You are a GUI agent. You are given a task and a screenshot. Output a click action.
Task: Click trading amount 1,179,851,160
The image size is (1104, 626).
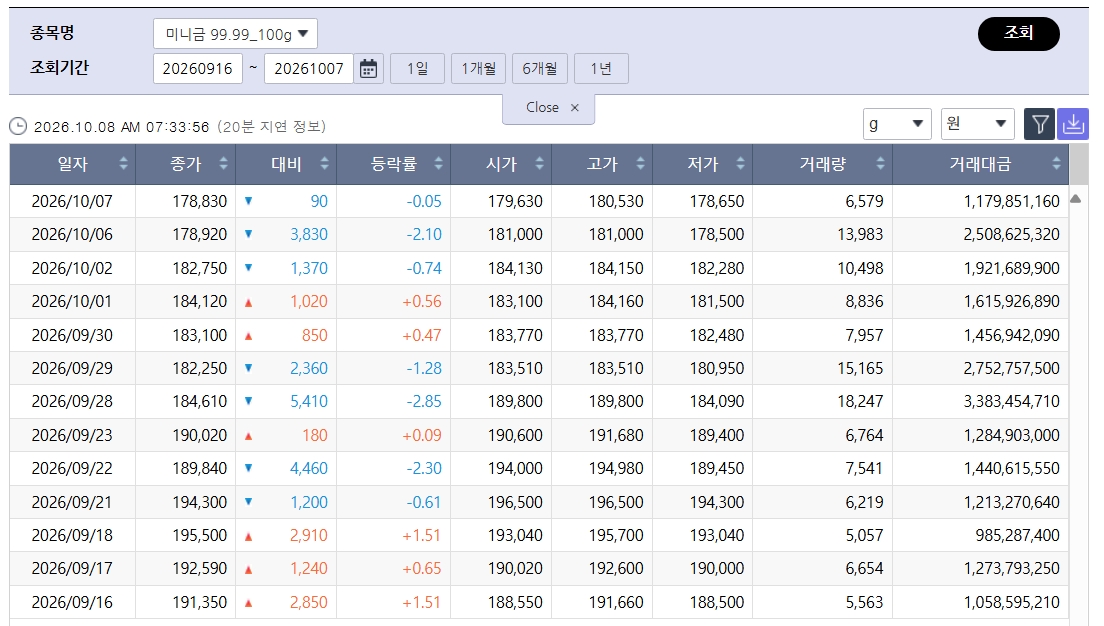point(1012,201)
